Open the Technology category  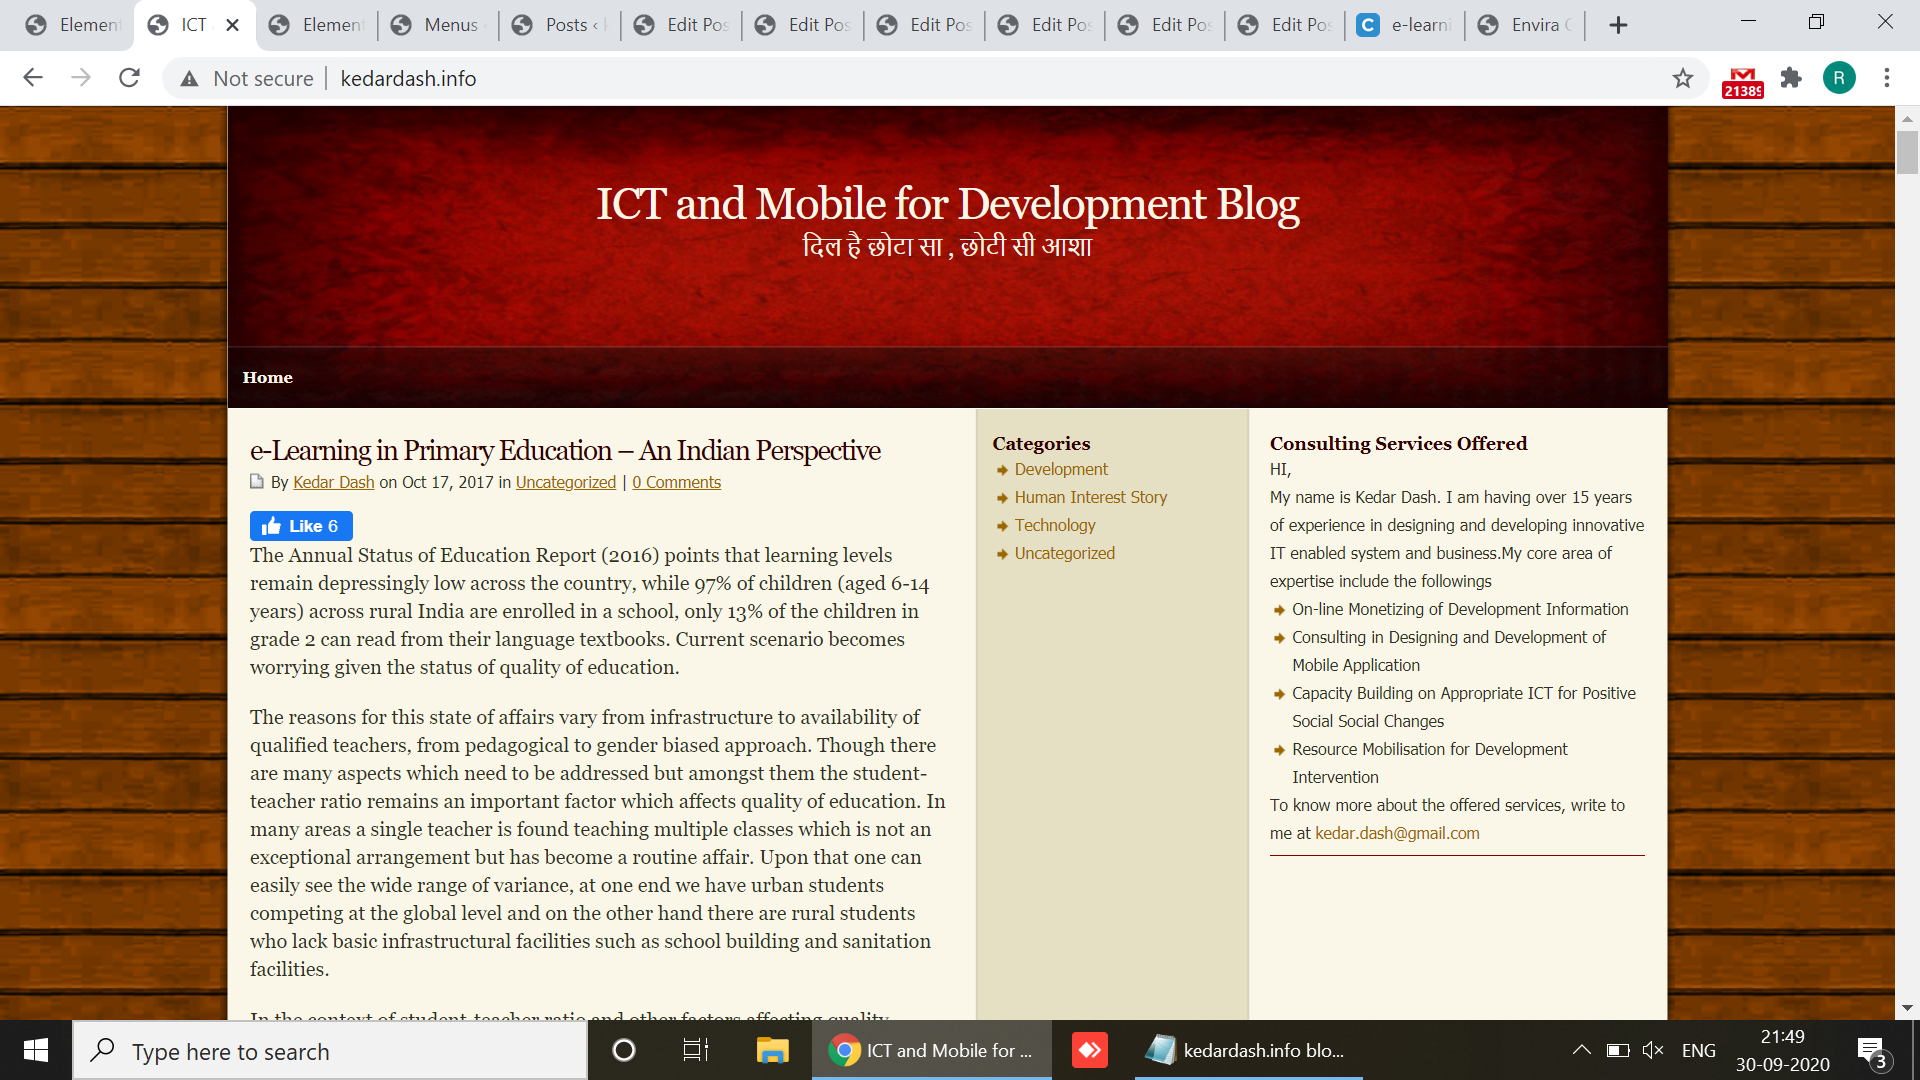click(x=1055, y=525)
